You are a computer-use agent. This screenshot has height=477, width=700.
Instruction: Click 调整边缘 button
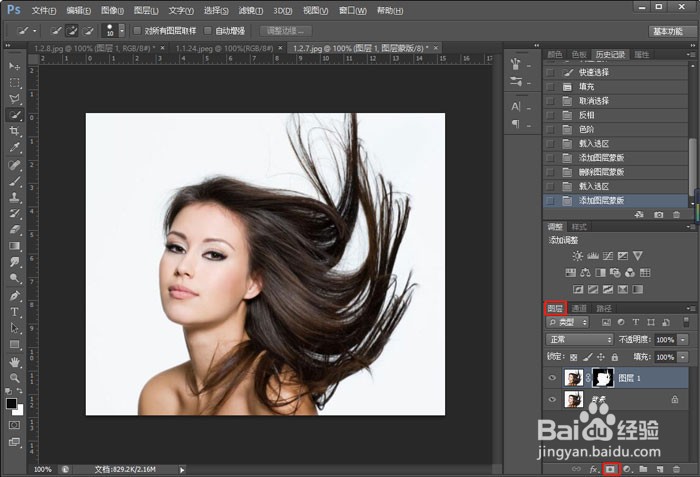(x=285, y=31)
